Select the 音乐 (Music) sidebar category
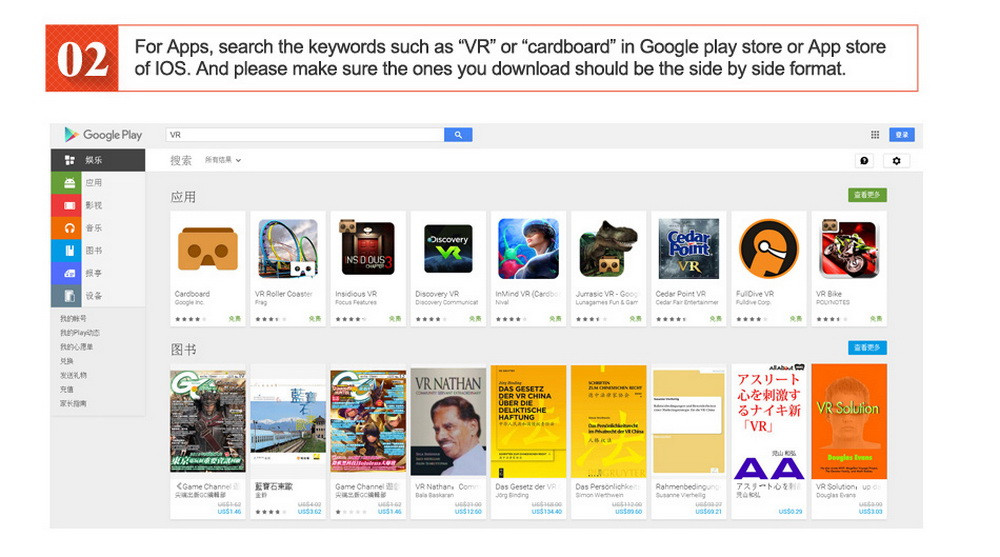 [x=97, y=228]
